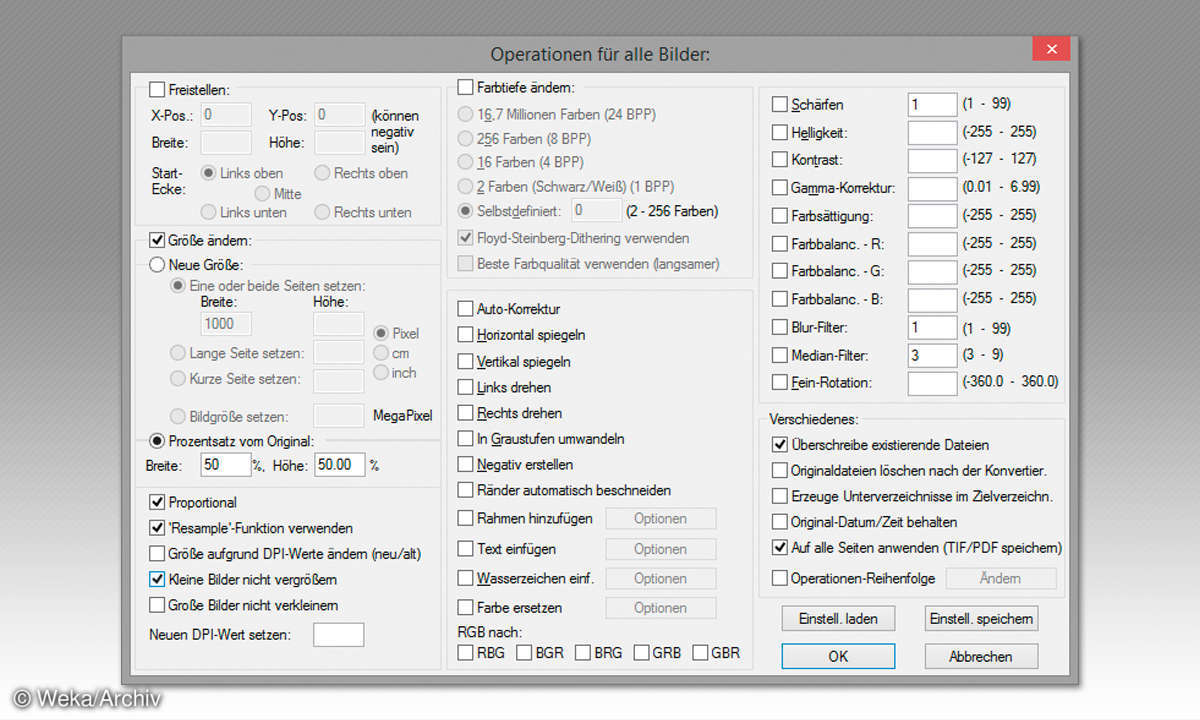Enable the Blur-Filter checkbox
Viewport: 1200px width, 720px height.
[x=780, y=327]
